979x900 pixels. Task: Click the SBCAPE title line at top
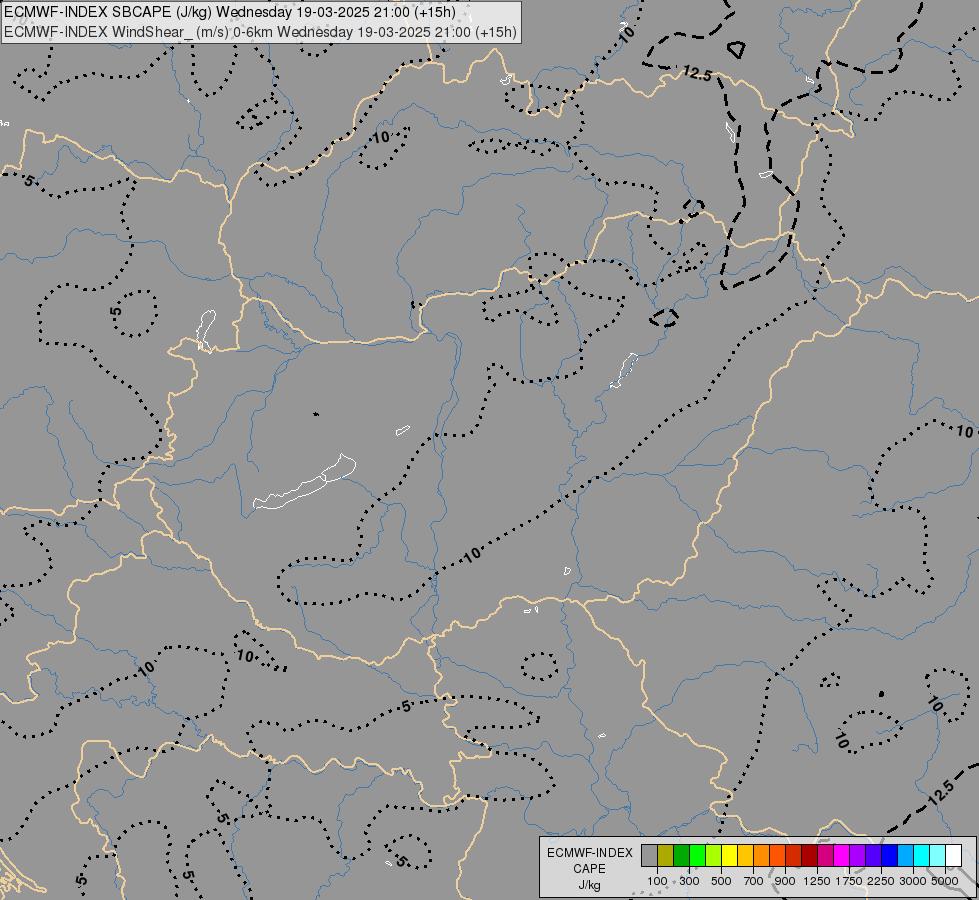(x=230, y=12)
